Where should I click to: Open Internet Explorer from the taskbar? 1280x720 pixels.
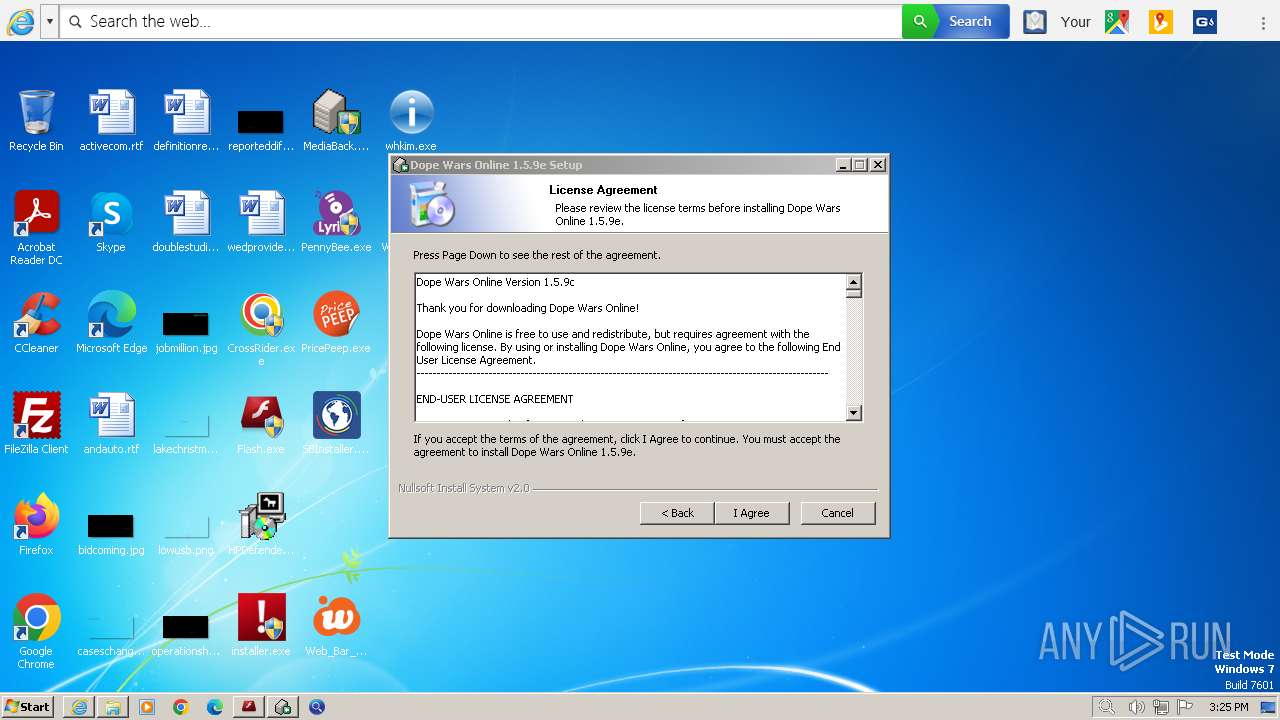pyautogui.click(x=79, y=707)
